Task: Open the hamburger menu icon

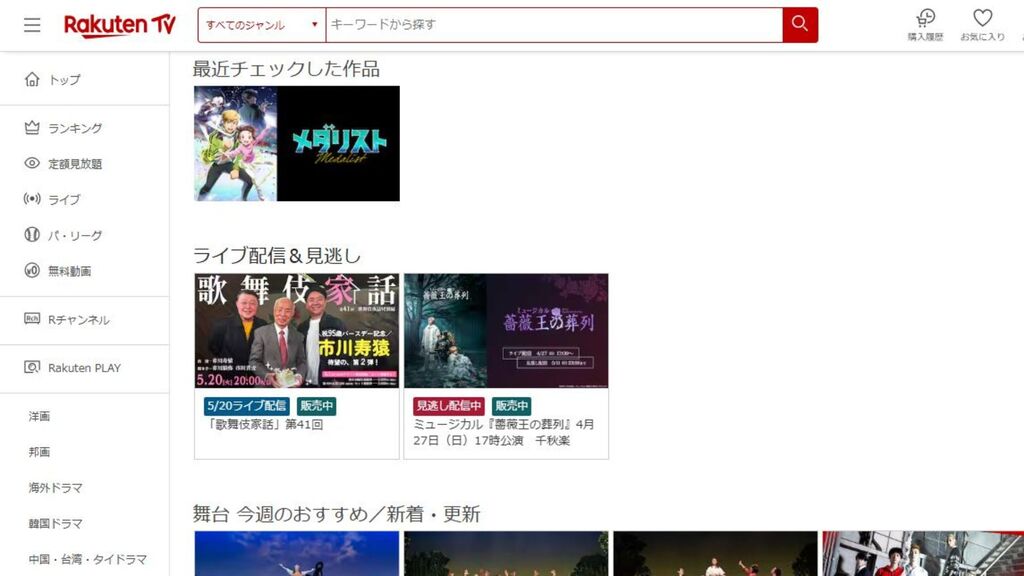Action: [x=32, y=25]
